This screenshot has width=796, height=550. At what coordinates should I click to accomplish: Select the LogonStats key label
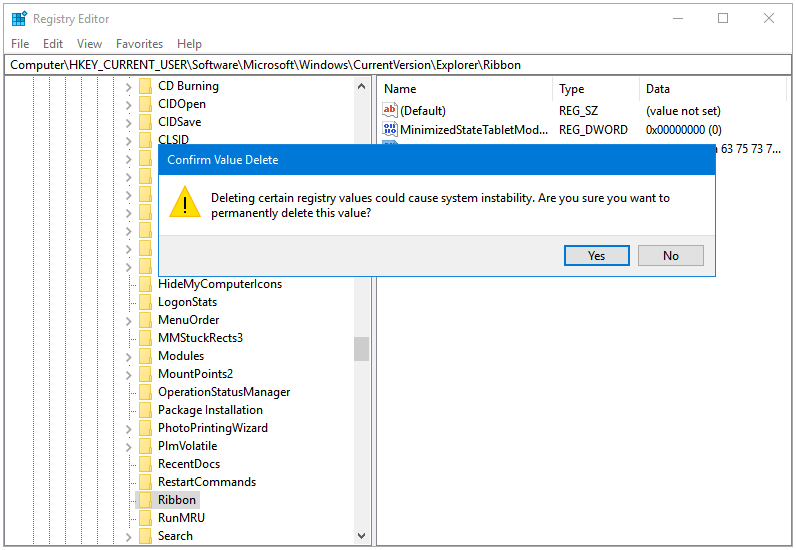(x=187, y=302)
